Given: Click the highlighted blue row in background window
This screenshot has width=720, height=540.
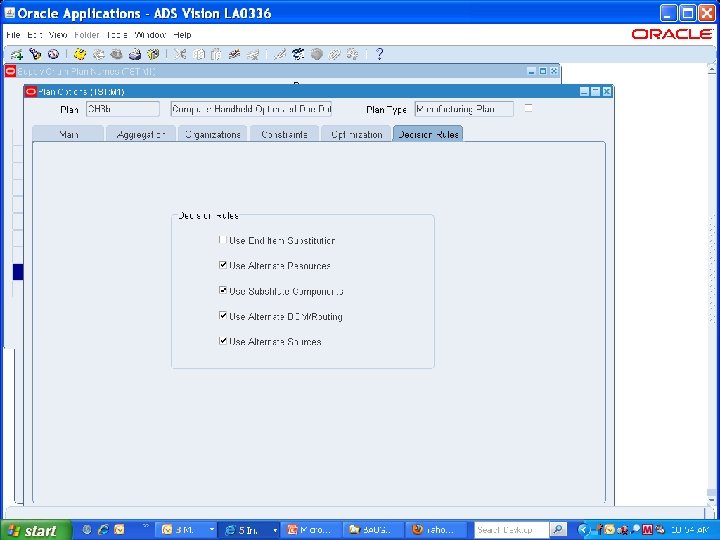Looking at the screenshot, I should [18, 271].
